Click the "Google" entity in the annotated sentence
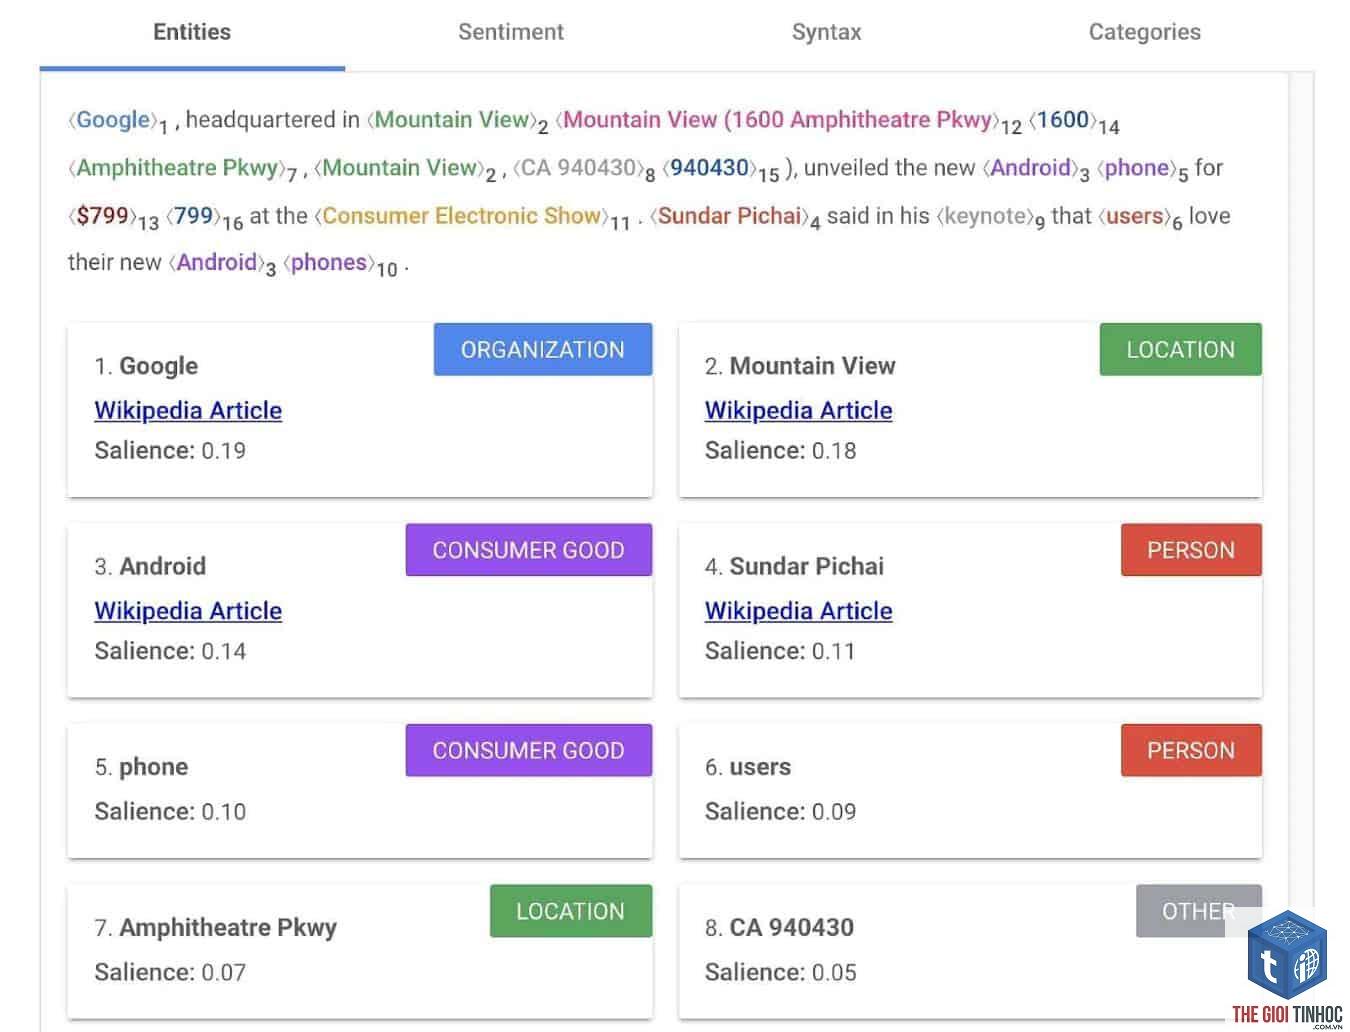The width and height of the screenshot is (1350, 1032). [113, 120]
